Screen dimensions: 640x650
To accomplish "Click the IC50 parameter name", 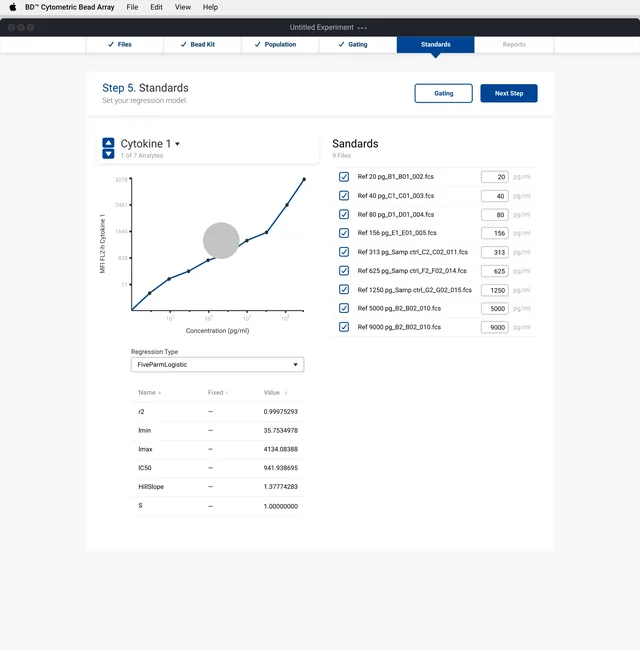I will 145,468.
